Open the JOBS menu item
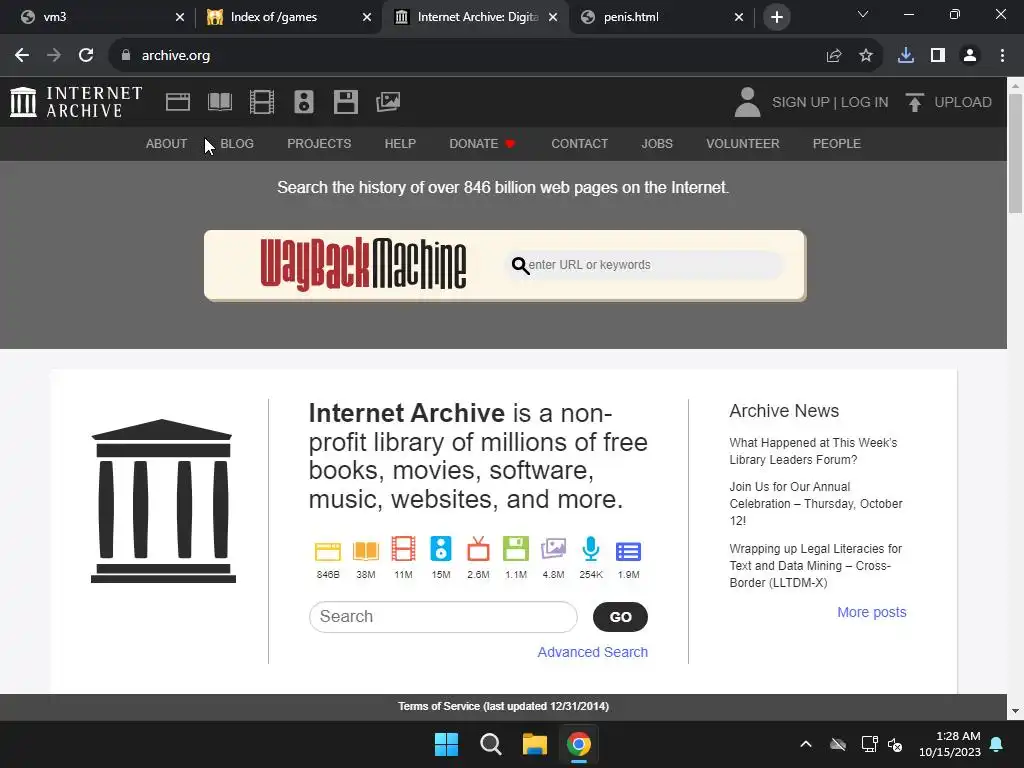The width and height of the screenshot is (1024, 768). 657,144
